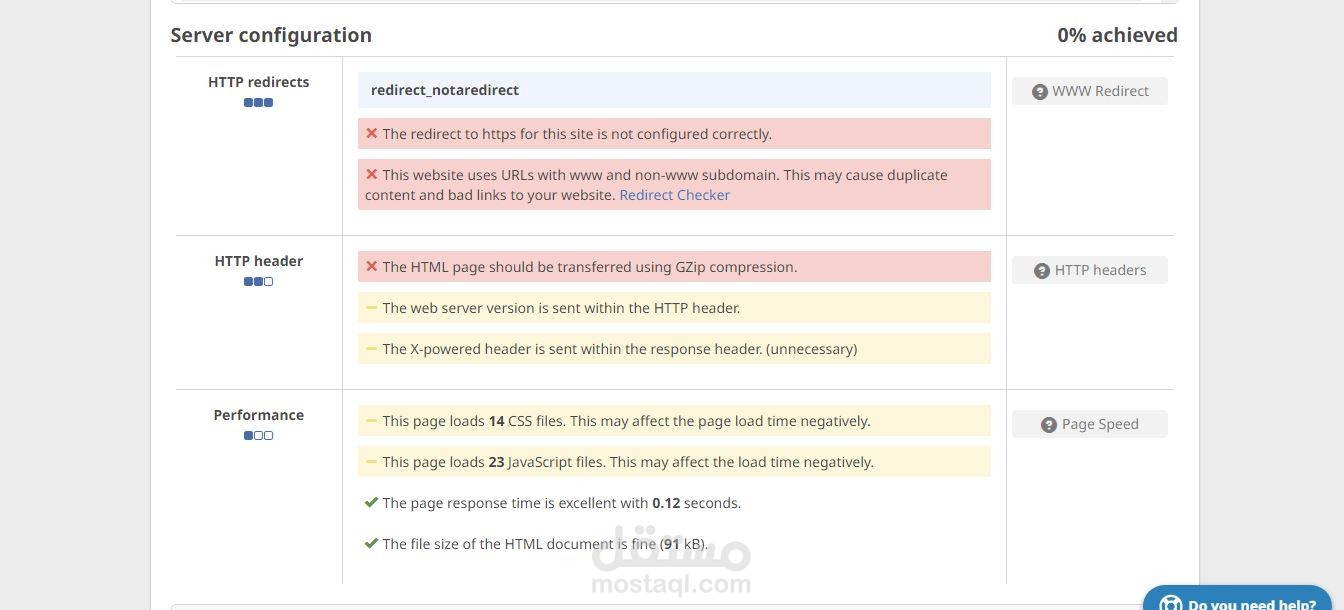Click the yellow dash beside X-powered header notice
Viewport: 1344px width, 610px height.
coord(371,348)
